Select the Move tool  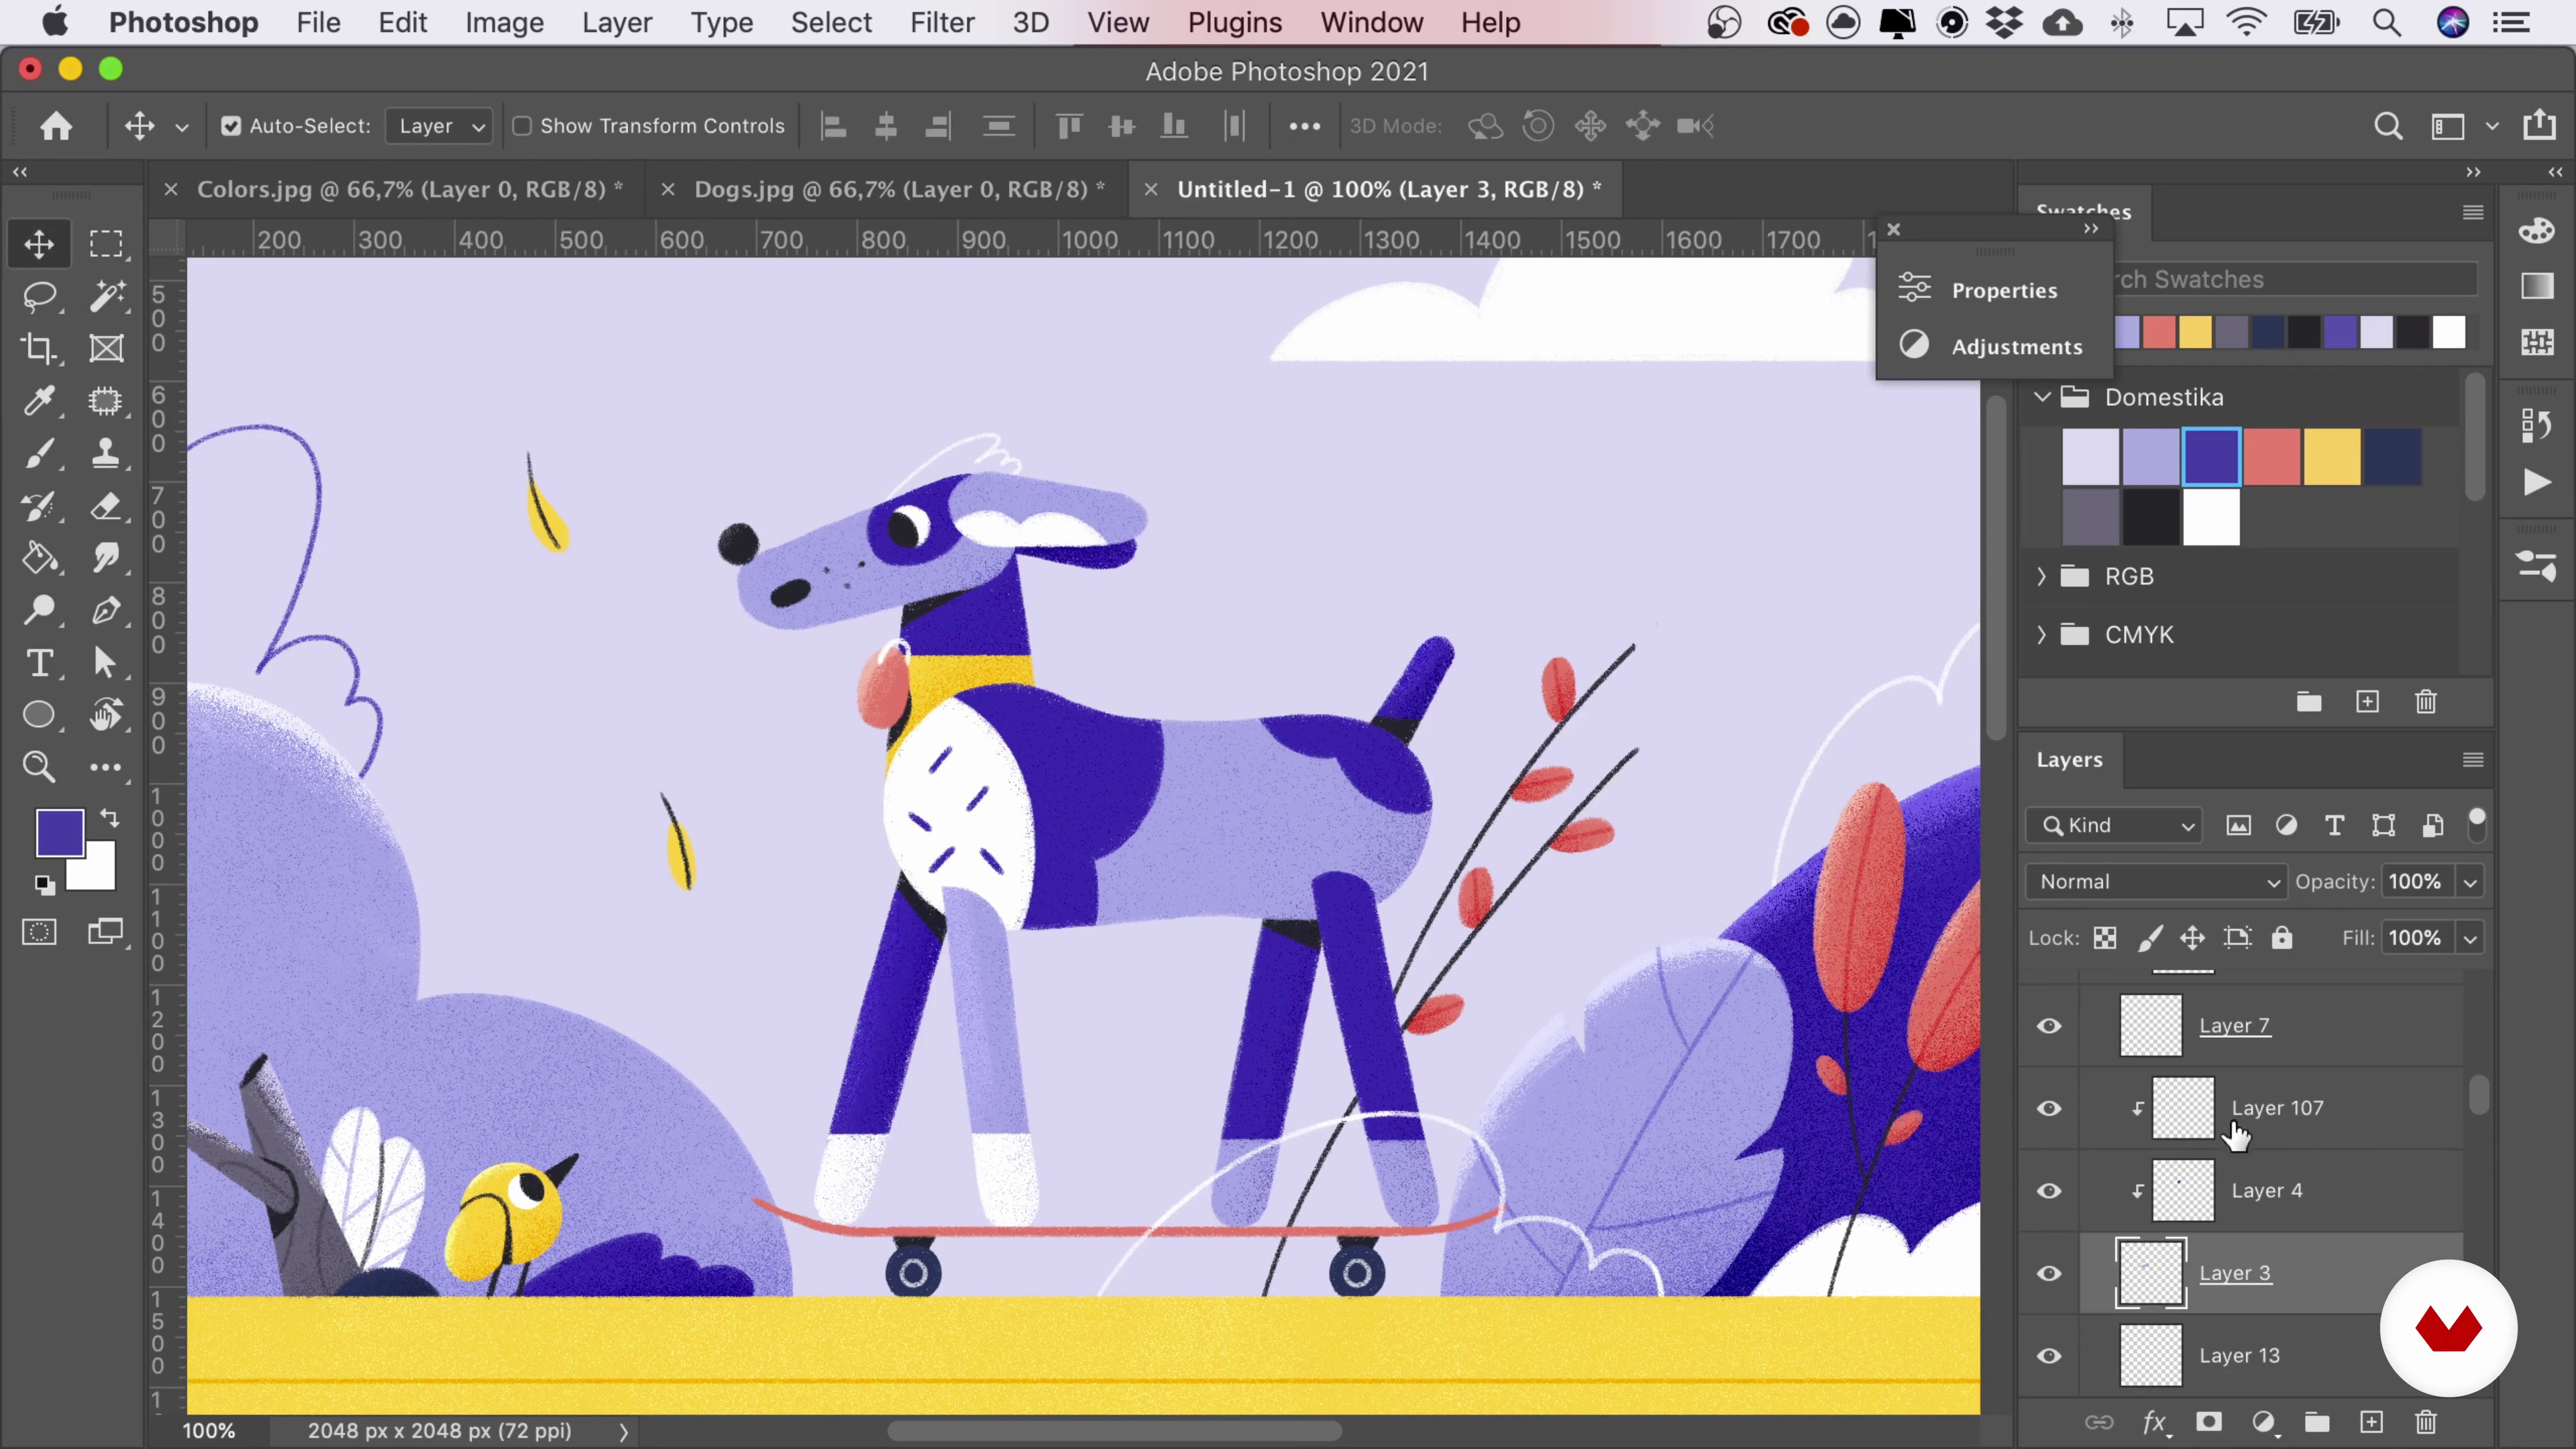[39, 244]
